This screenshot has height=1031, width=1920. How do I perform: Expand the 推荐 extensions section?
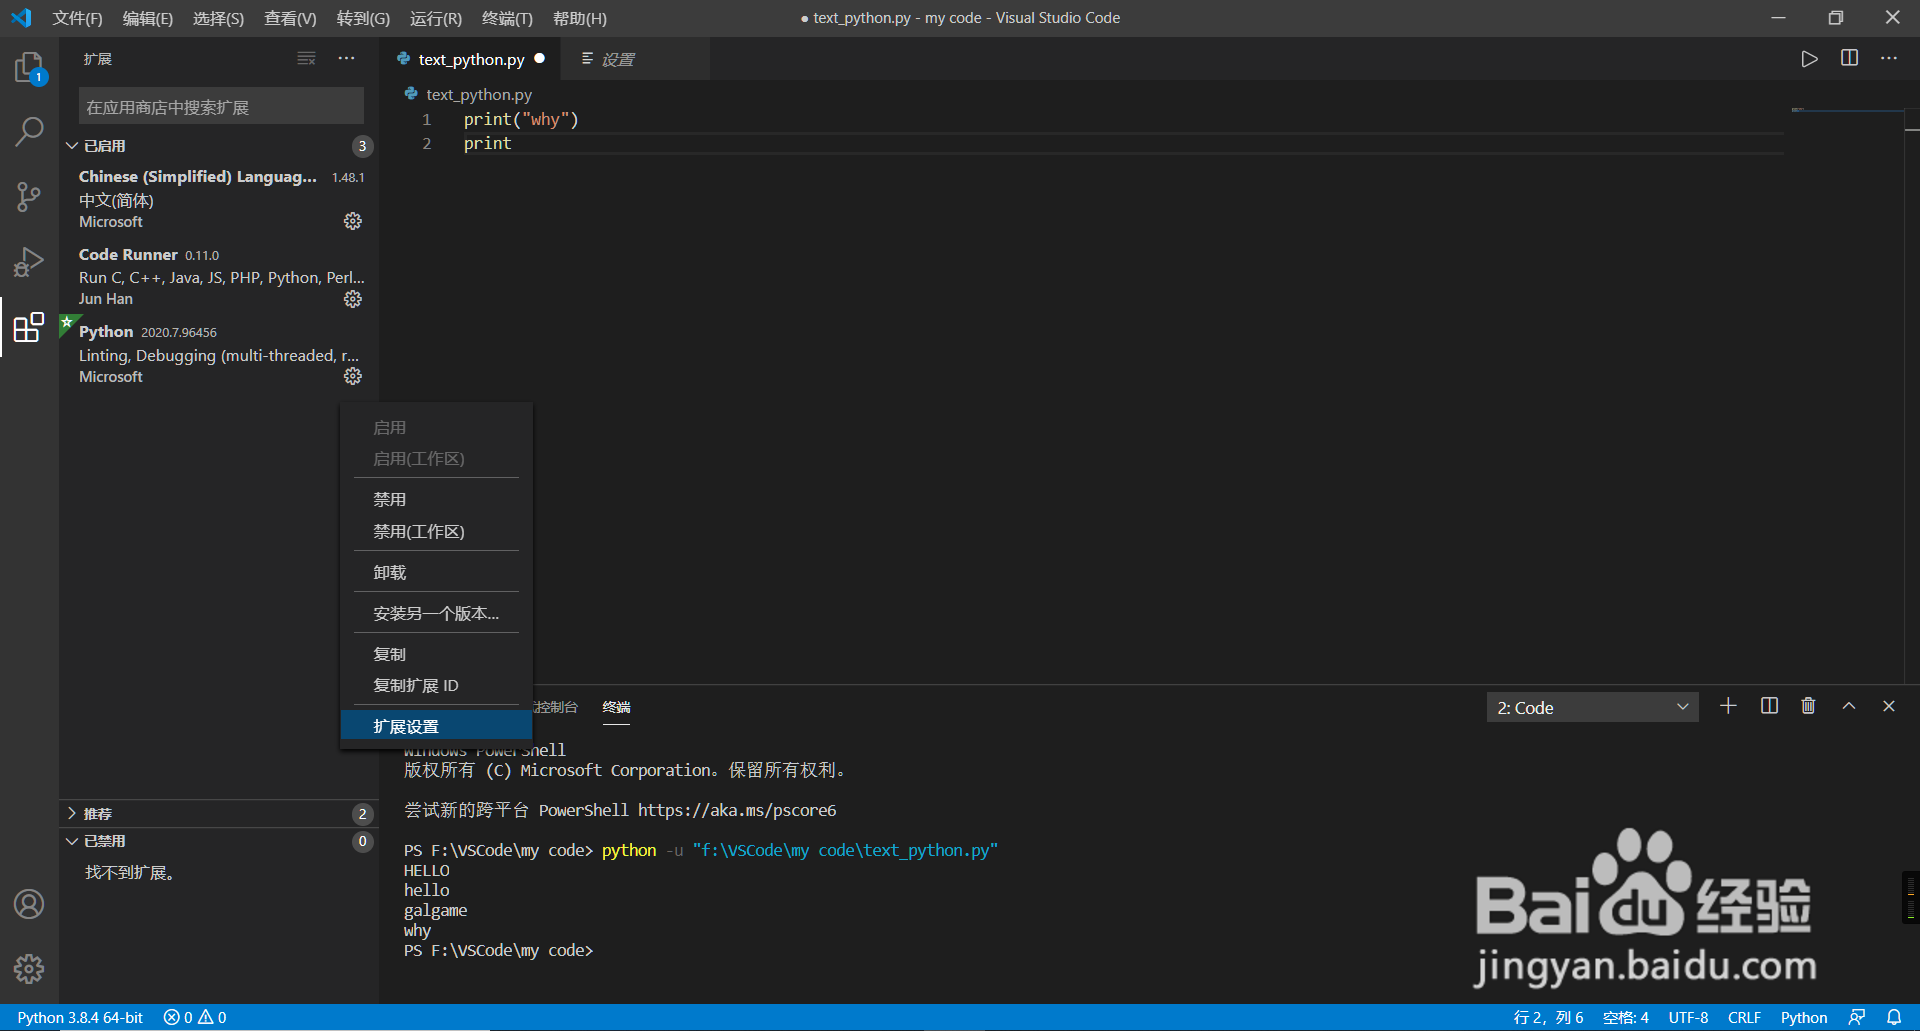tap(219, 814)
